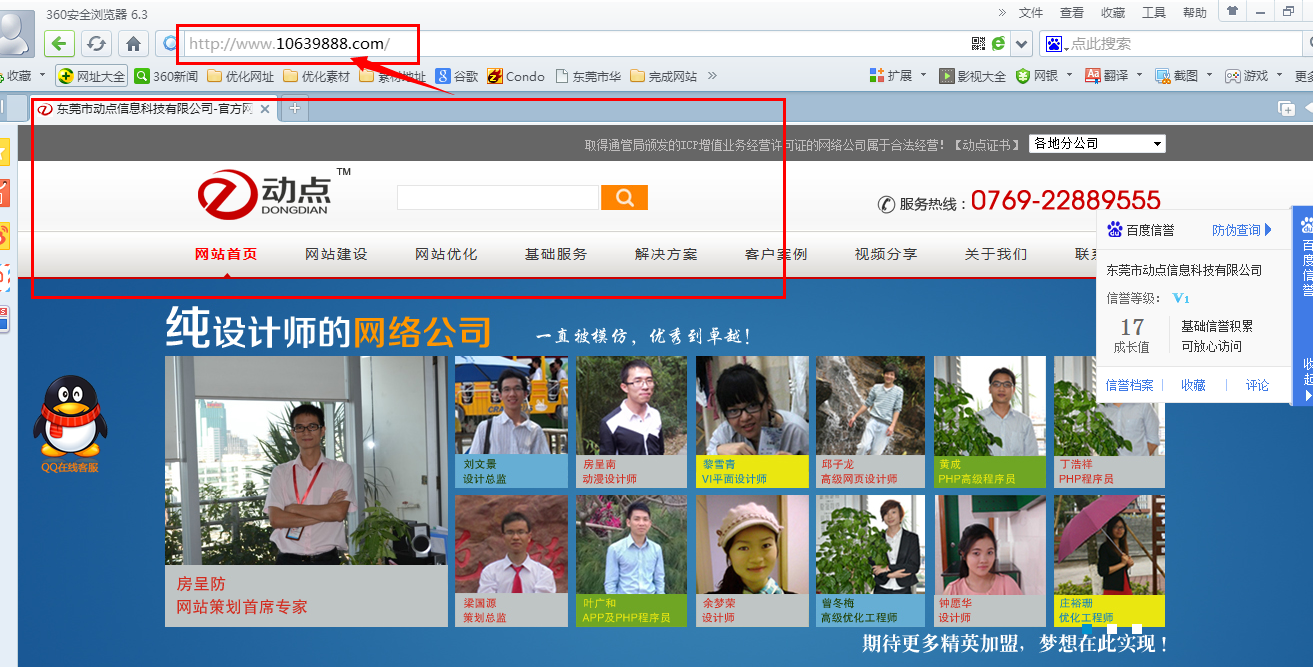Open the 优化网址 bookmark folder
The width and height of the screenshot is (1313, 667).
tap(240, 76)
